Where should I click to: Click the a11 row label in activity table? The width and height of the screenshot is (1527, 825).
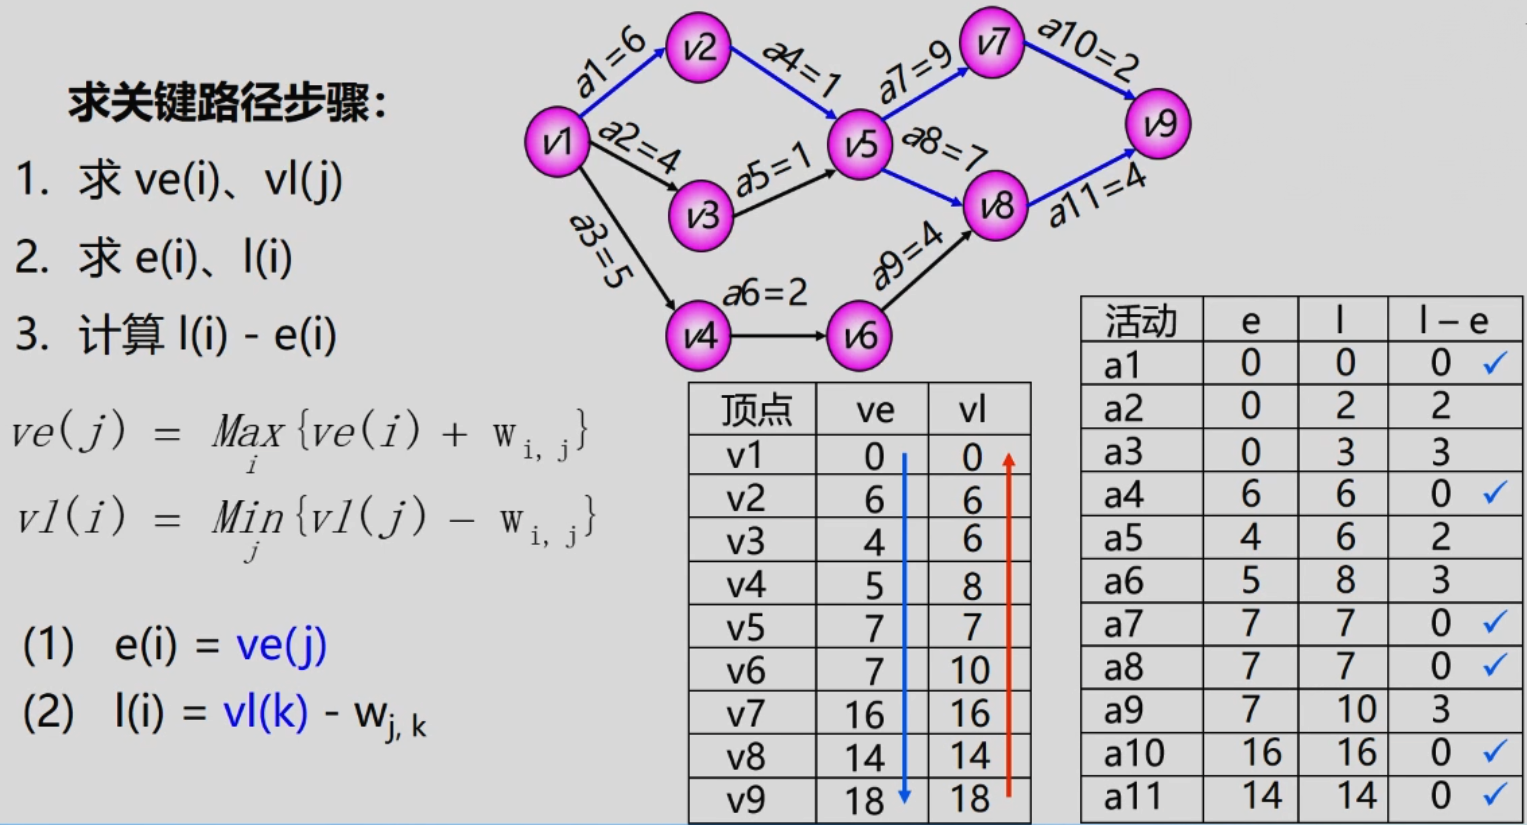[x=1134, y=796]
